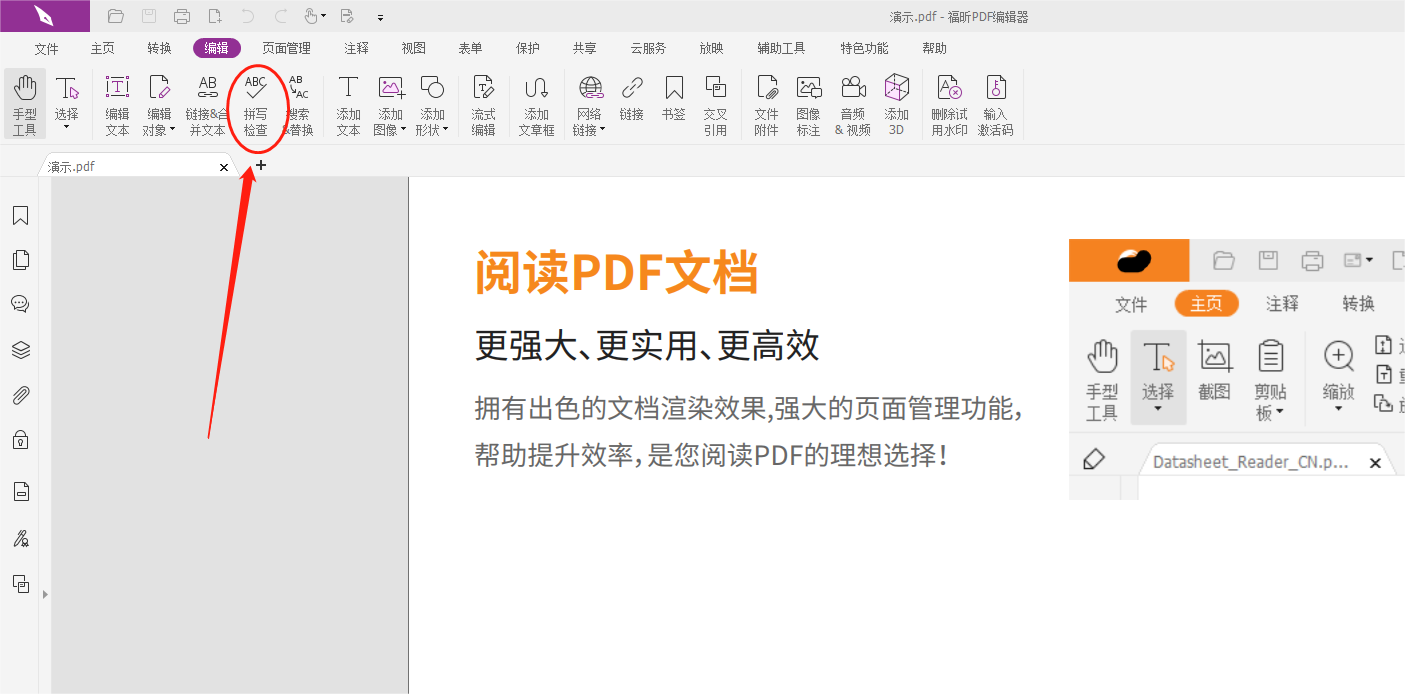Screen dimensions: 1405x694
Task: Open 搜索&替换 search and replace
Action: click(299, 103)
